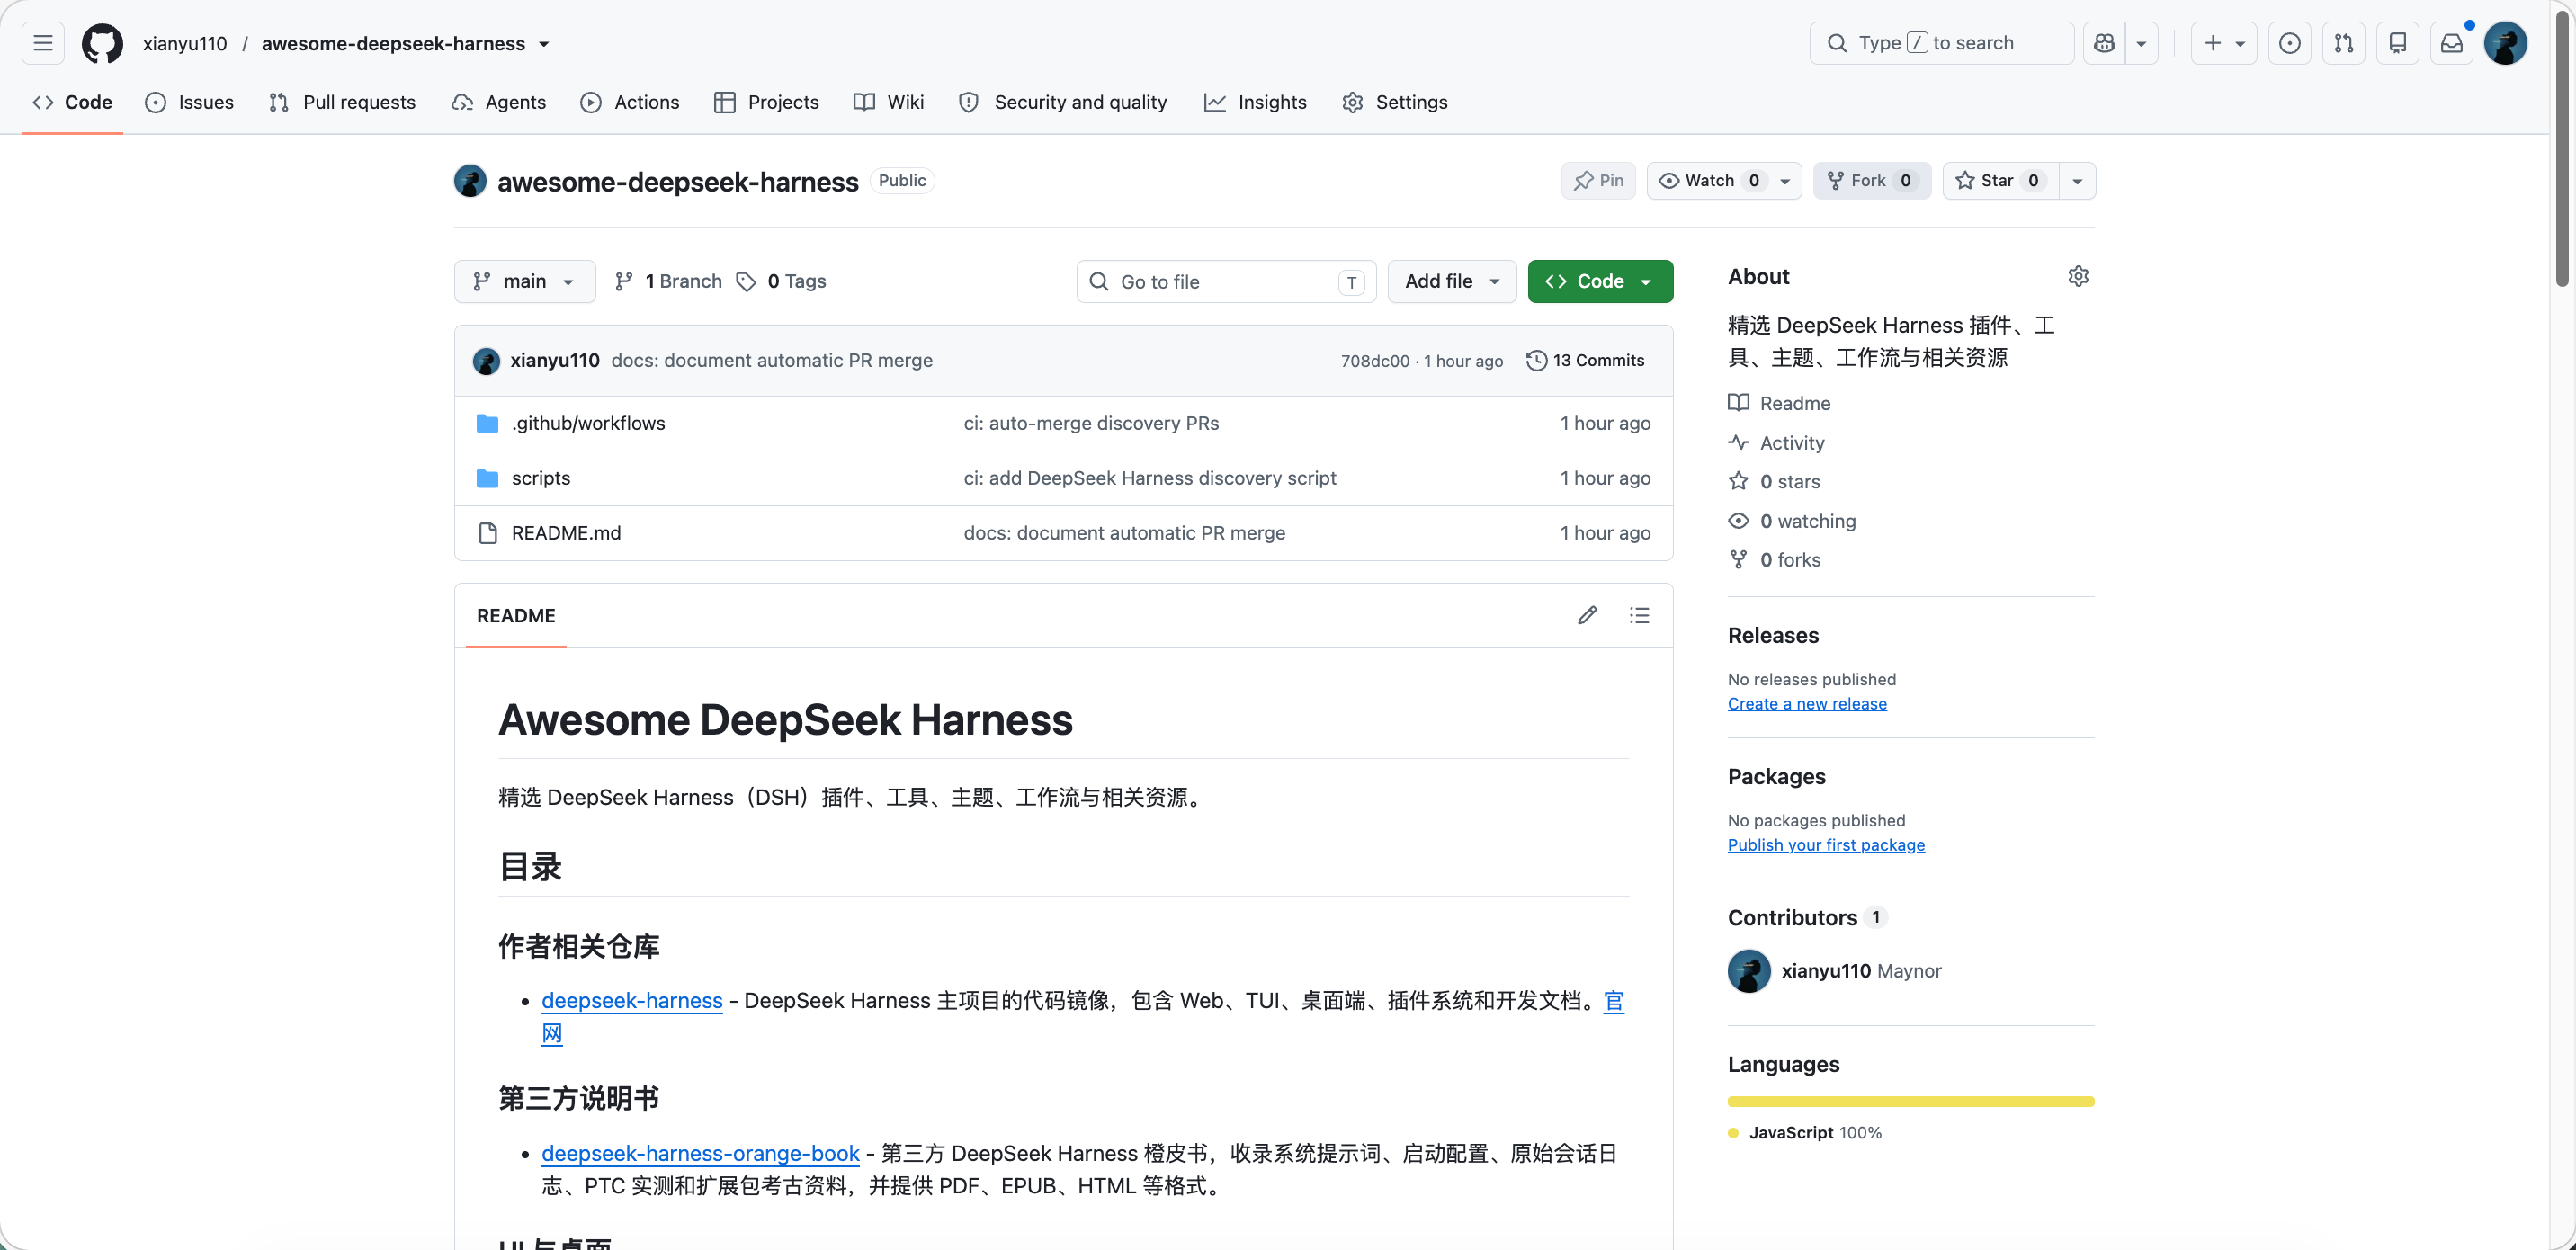This screenshot has height=1250, width=2576.
Task: Open 13 Commits history link
Action: coord(1585,360)
